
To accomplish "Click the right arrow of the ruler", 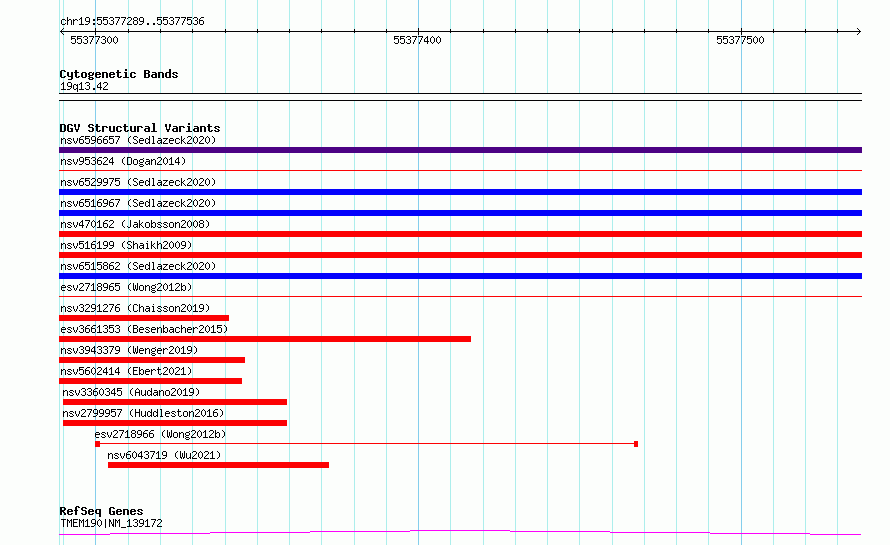I will 858,31.
